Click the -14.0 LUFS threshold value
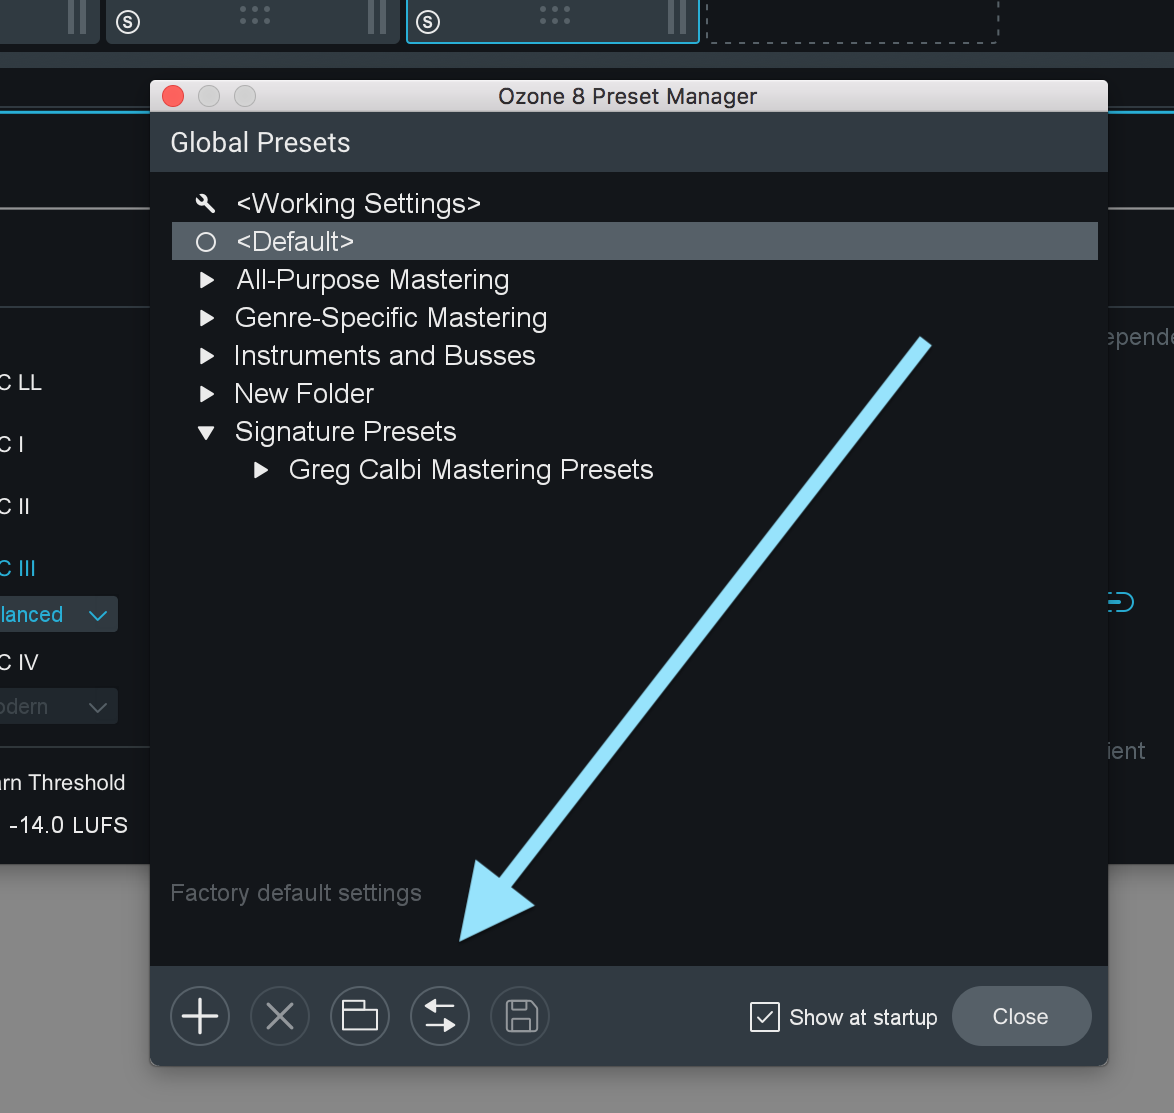The width and height of the screenshot is (1174, 1113). [x=68, y=826]
